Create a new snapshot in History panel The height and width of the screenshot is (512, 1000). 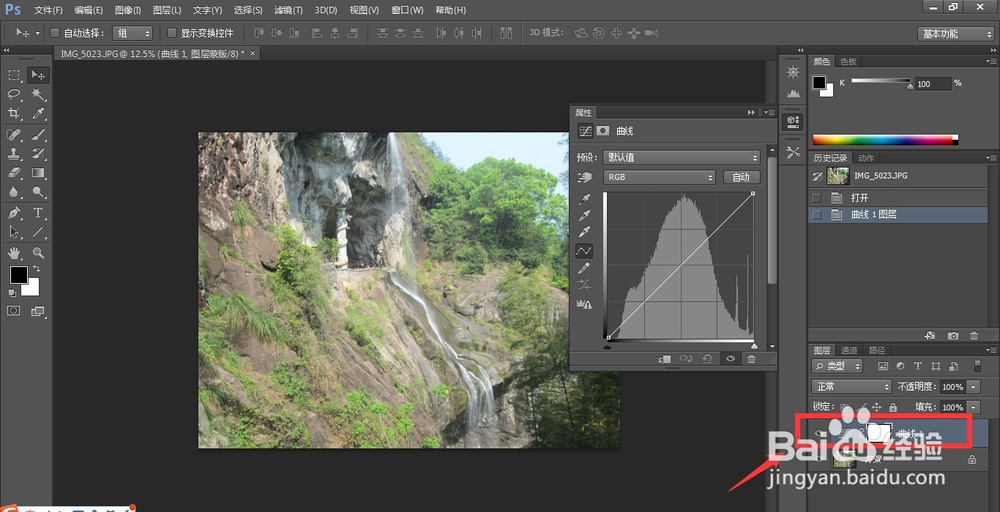[x=952, y=335]
